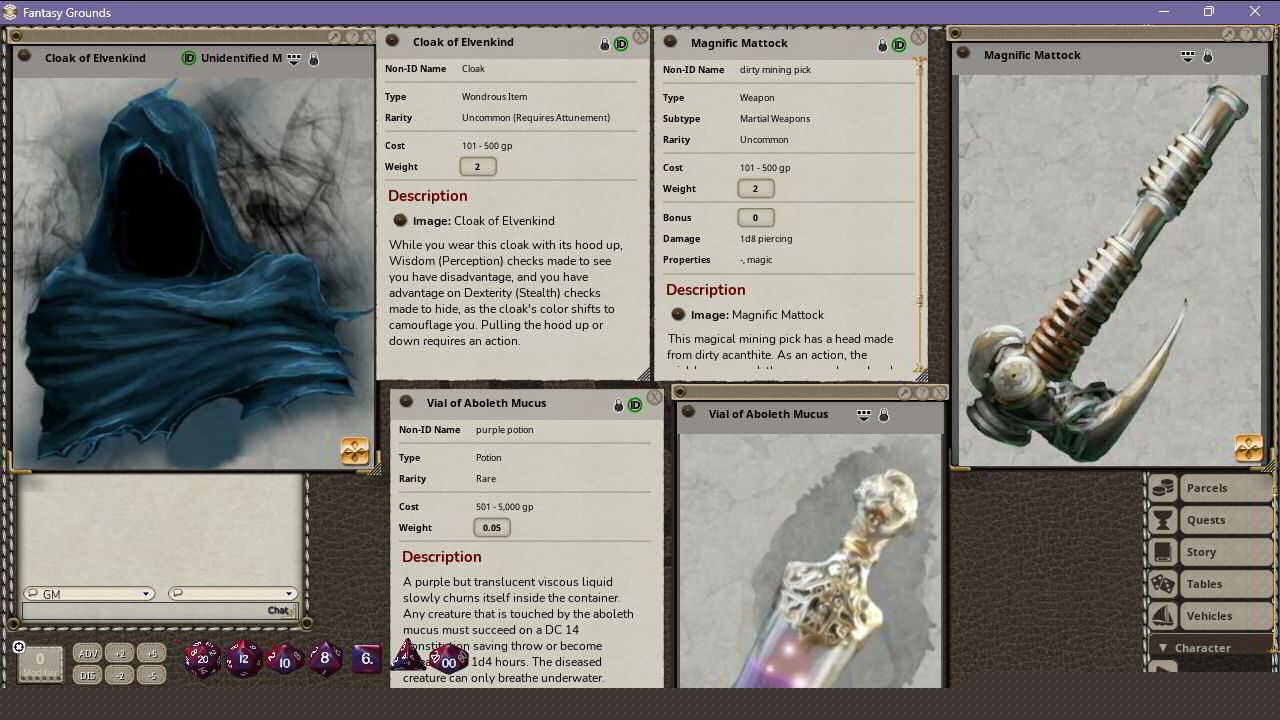Viewport: 1280px width, 720px height.
Task: Roll the d6 die
Action: tap(366, 658)
